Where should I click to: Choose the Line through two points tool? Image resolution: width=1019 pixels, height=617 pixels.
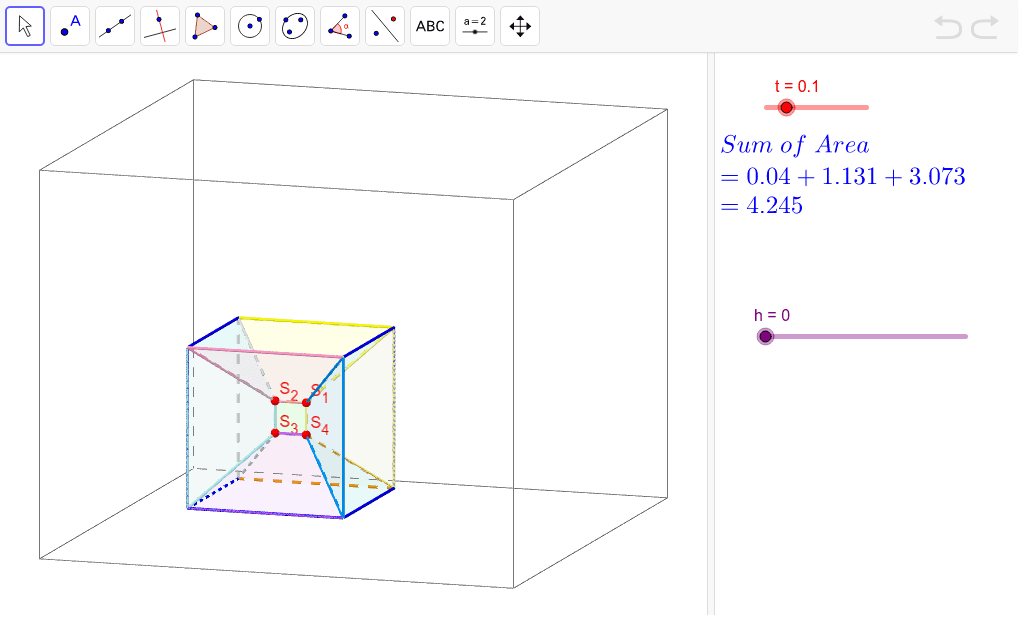[114, 26]
